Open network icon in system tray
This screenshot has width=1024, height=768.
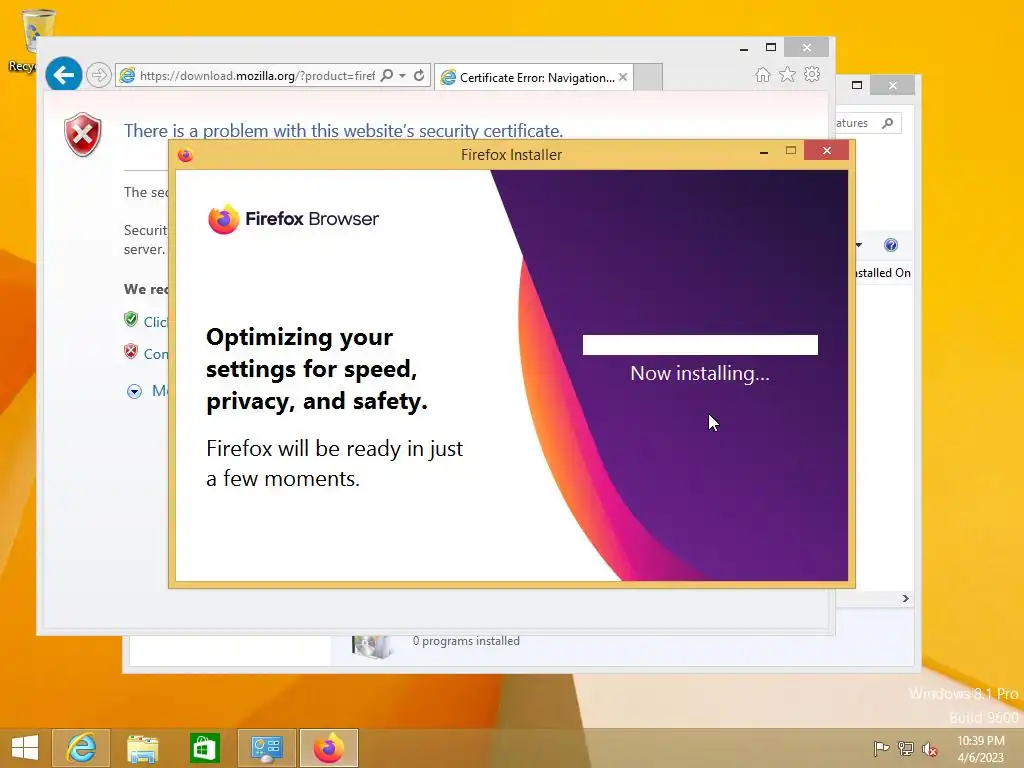pos(906,748)
